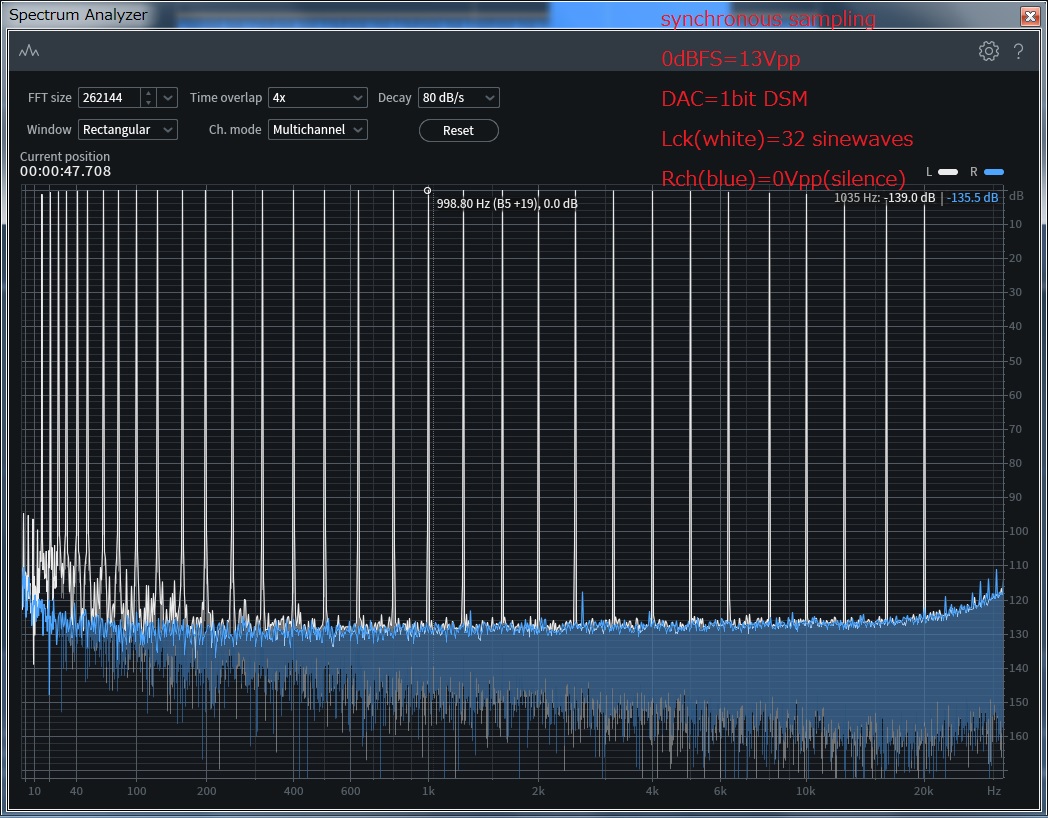Click the 'FFT size' label
Image resolution: width=1048 pixels, height=818 pixels.
(x=49, y=98)
